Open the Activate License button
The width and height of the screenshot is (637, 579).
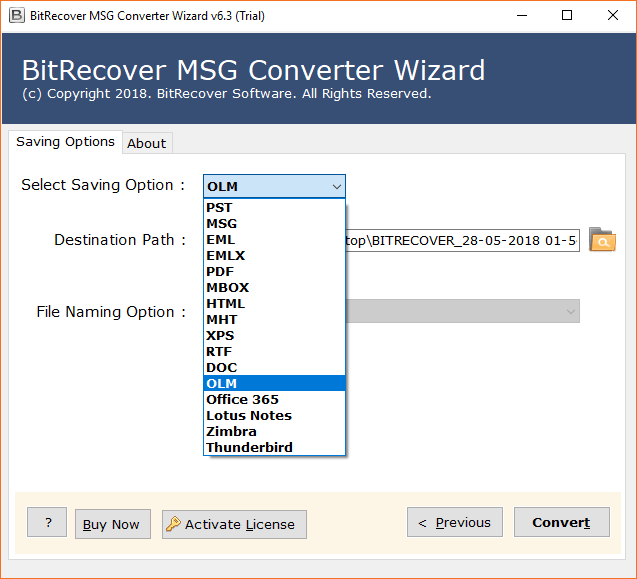pos(234,524)
